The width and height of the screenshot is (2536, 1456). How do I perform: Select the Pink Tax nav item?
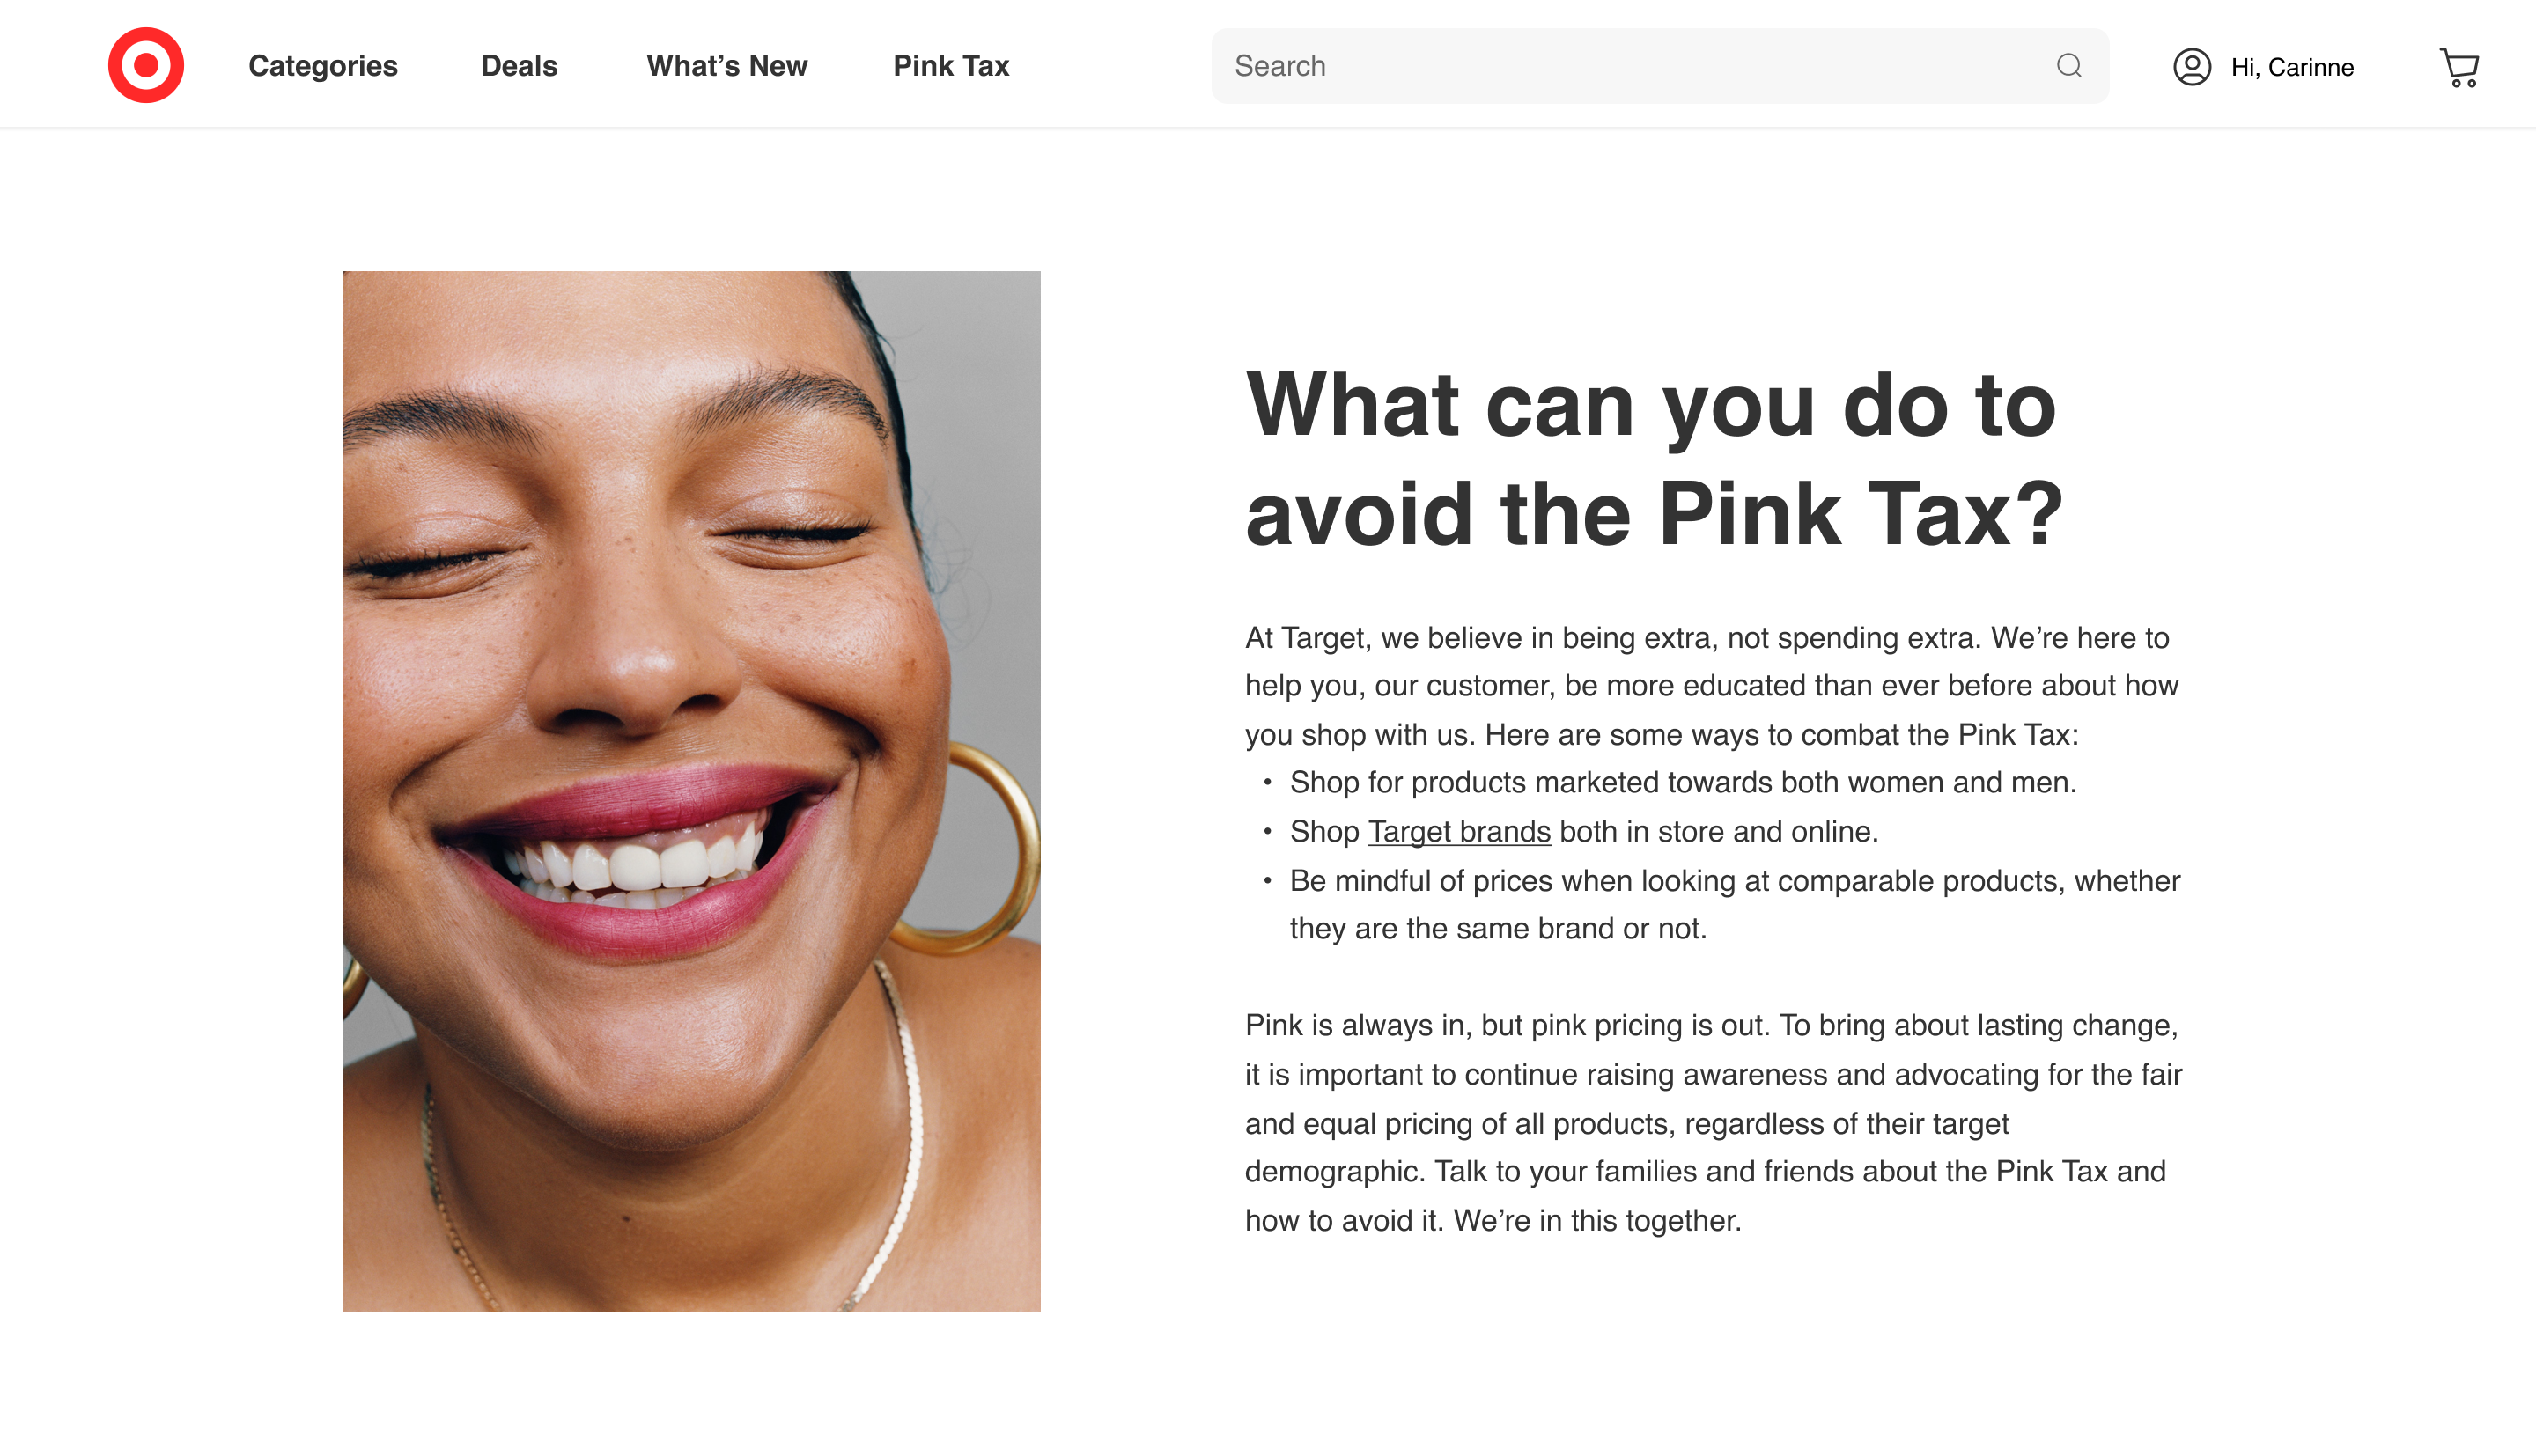(x=951, y=66)
